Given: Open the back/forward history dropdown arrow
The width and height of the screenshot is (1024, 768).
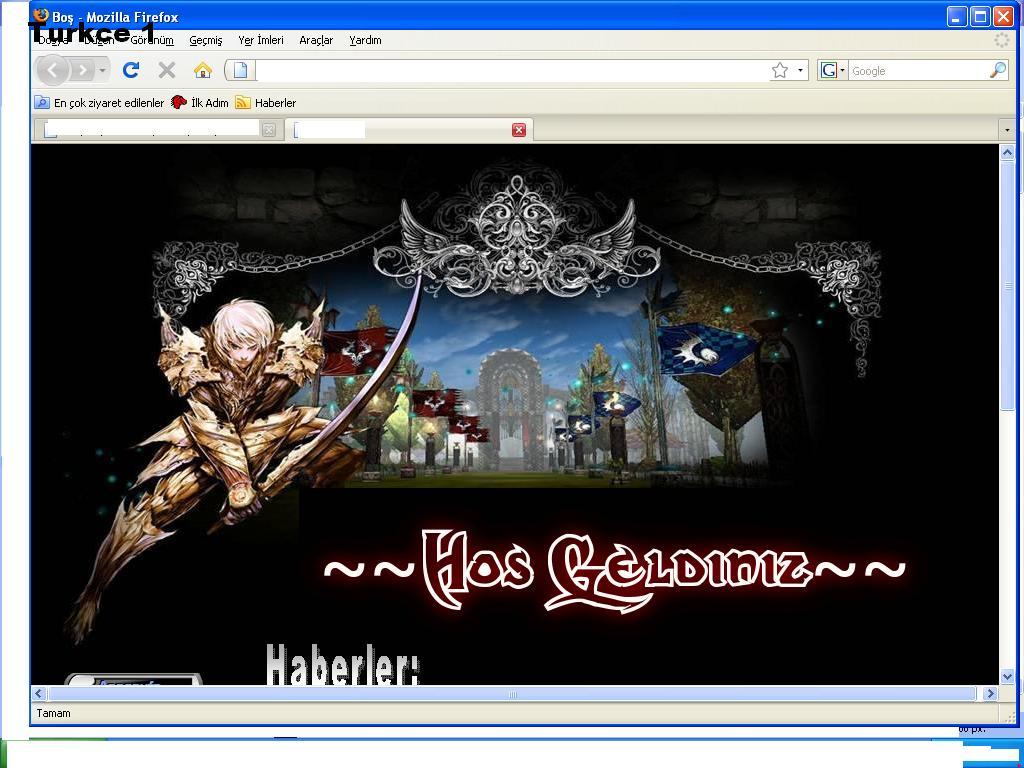Looking at the screenshot, I should pyautogui.click(x=103, y=71).
